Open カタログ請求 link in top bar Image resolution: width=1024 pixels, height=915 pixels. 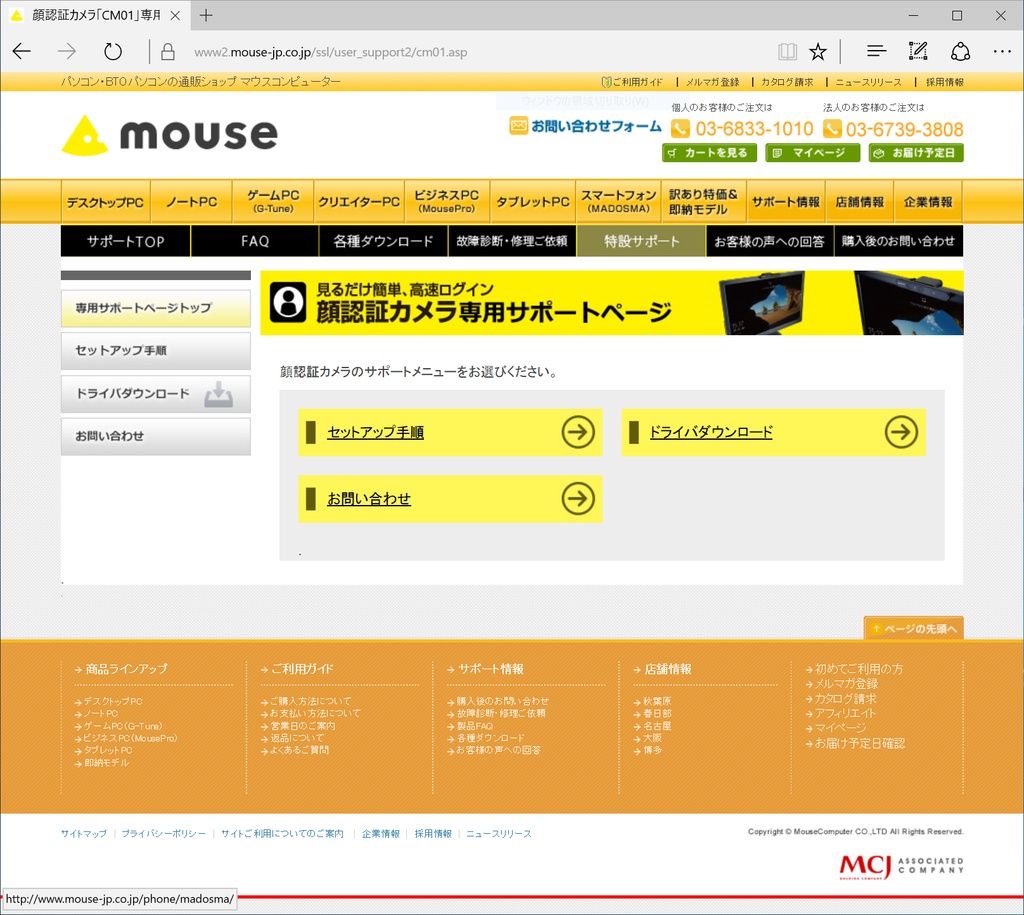tap(787, 82)
